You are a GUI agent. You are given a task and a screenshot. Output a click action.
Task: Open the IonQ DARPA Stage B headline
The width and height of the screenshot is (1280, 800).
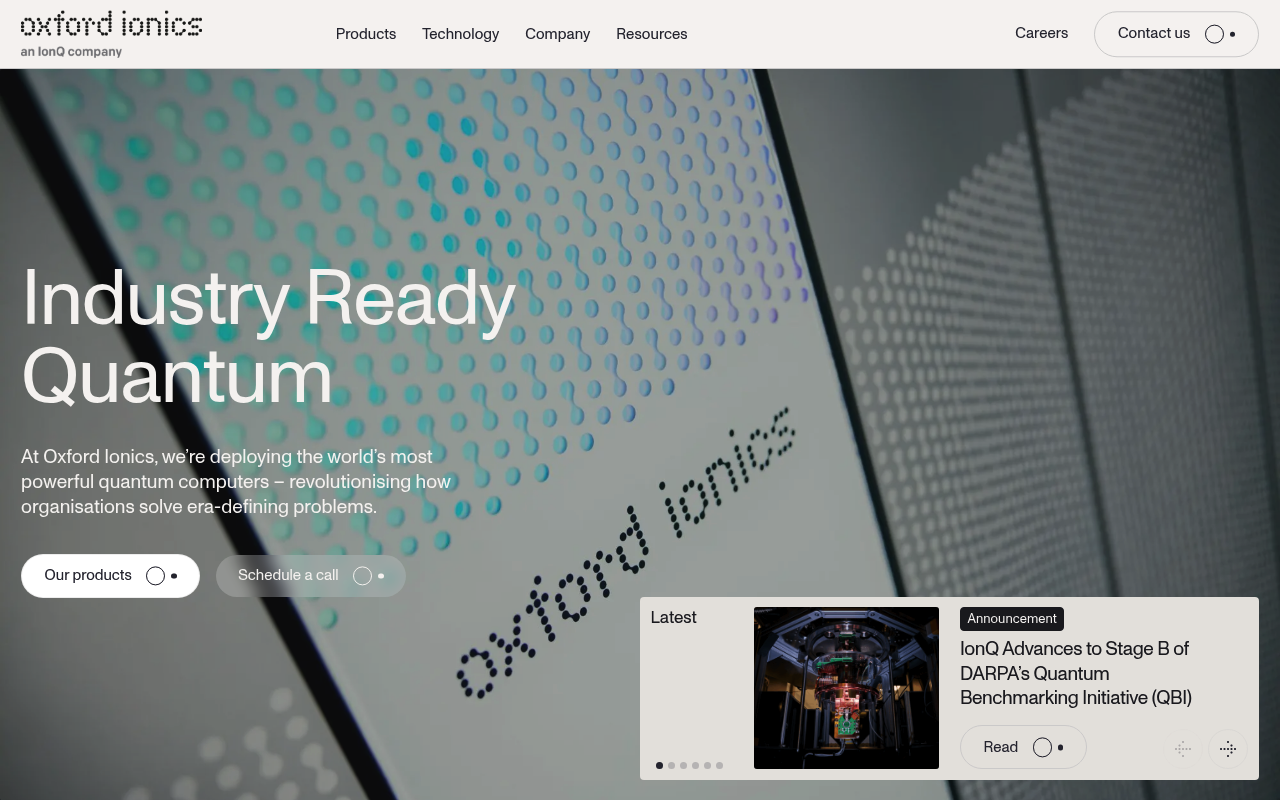(1076, 673)
